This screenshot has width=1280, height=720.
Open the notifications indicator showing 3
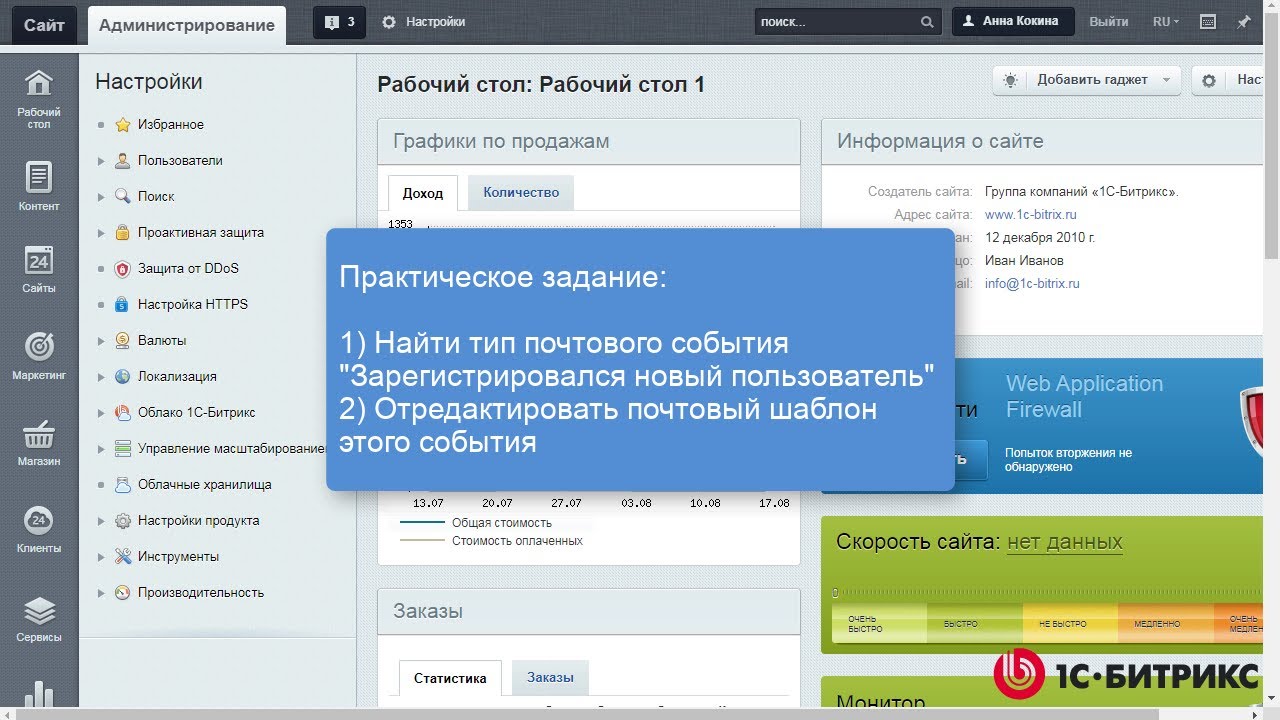339,21
